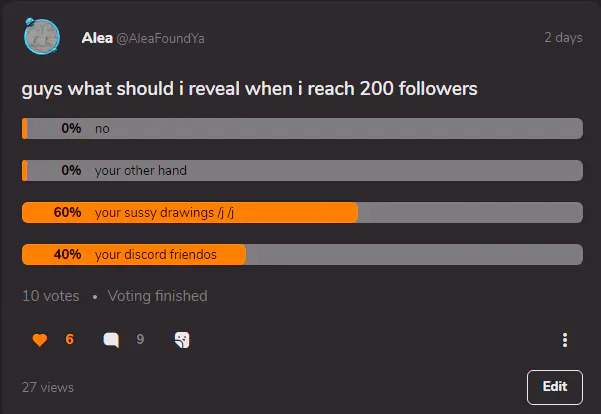Click the like count number 6
The height and width of the screenshot is (414, 601).
tap(69, 339)
